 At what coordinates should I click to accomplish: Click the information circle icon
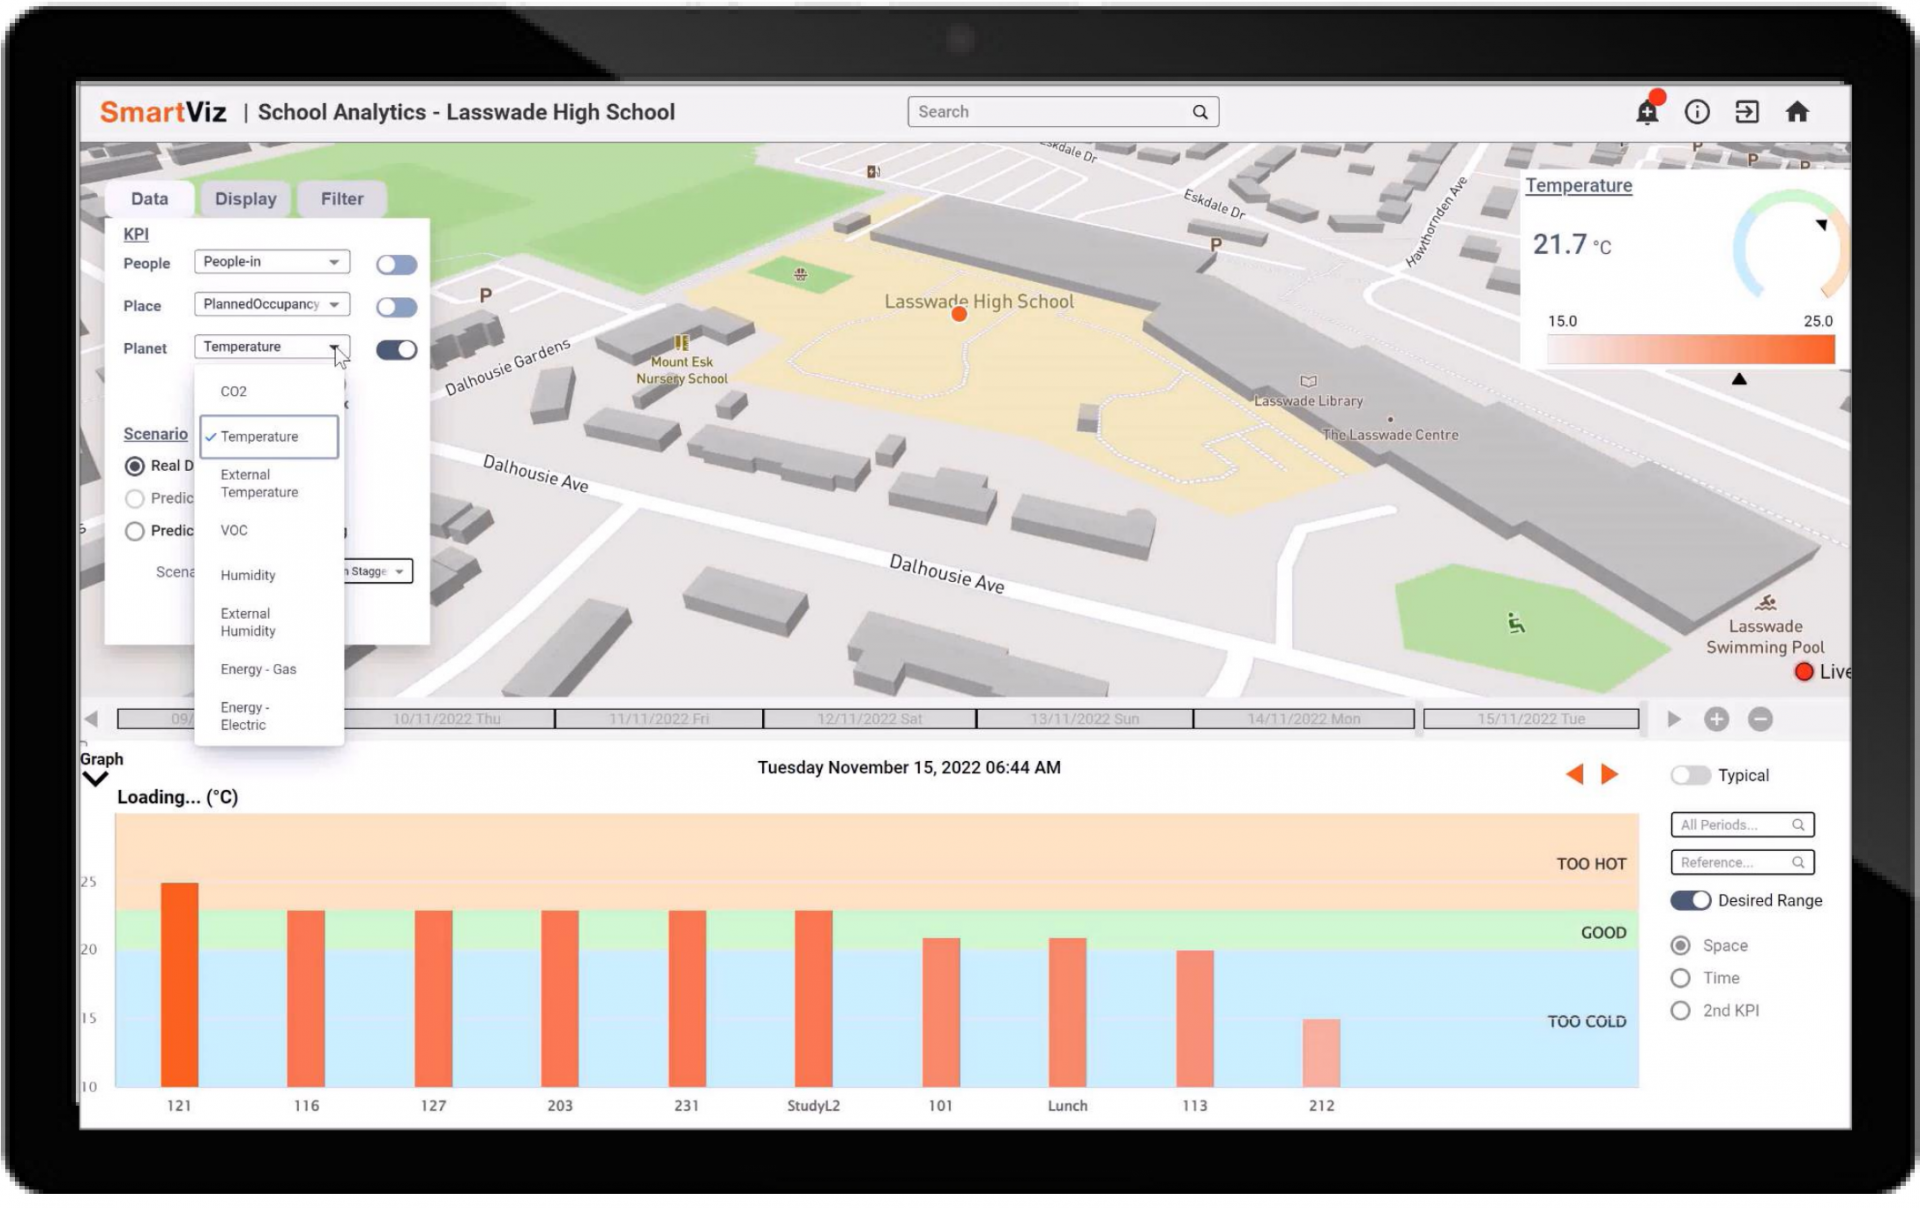pos(1697,112)
